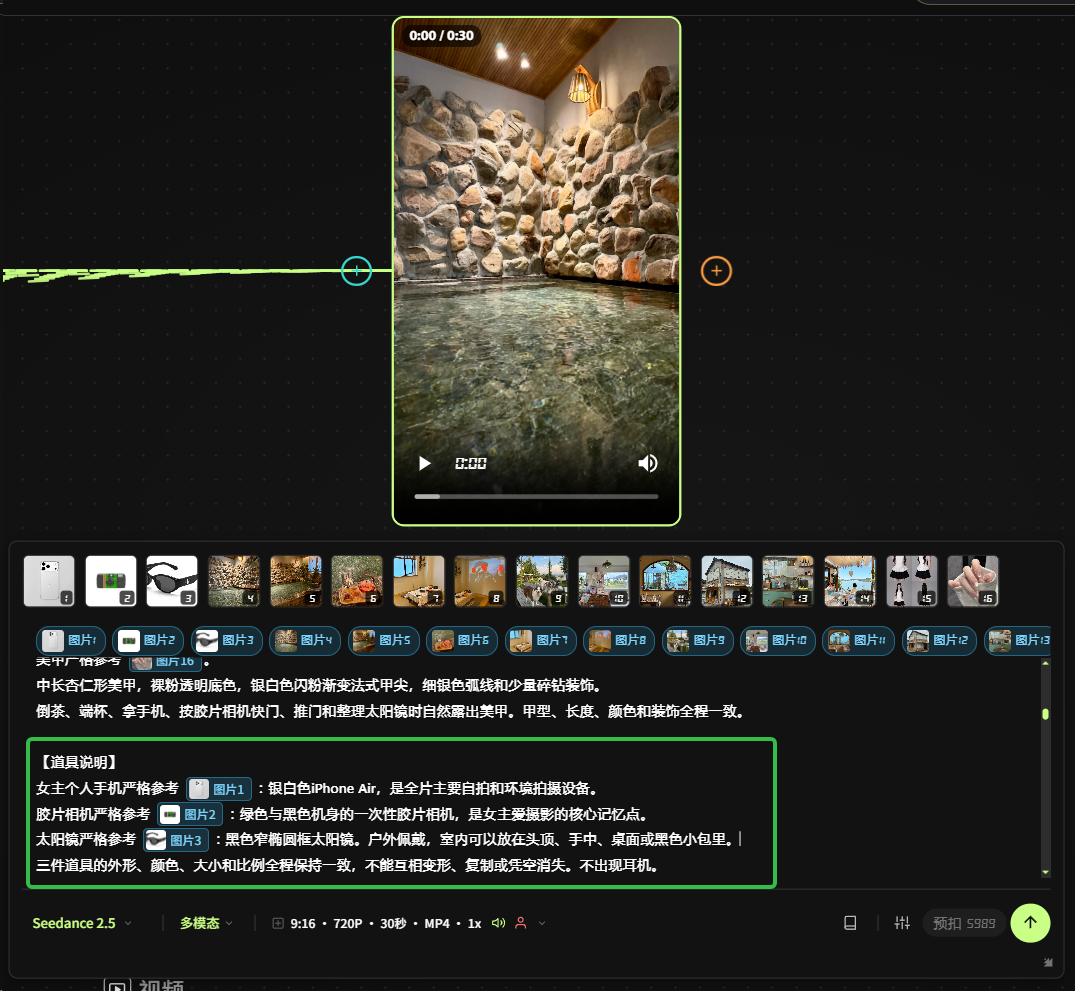Click the 图片12 tag chip
This screenshot has height=991, width=1075.
pyautogui.click(x=939, y=641)
